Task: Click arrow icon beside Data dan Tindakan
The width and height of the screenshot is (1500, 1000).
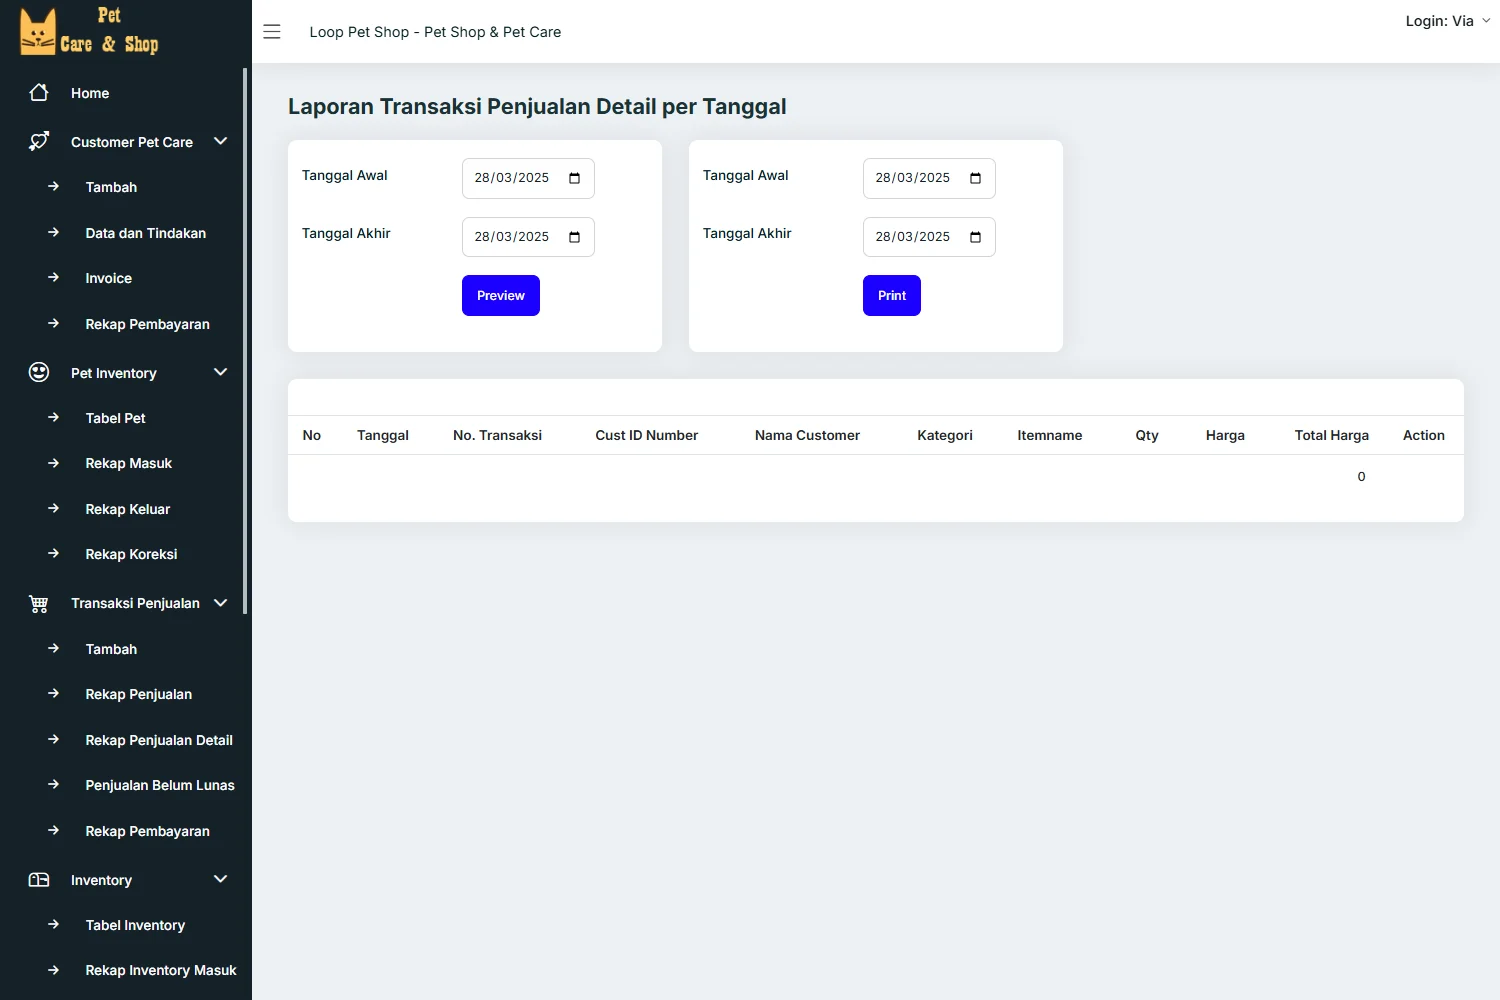Action: pyautogui.click(x=54, y=232)
